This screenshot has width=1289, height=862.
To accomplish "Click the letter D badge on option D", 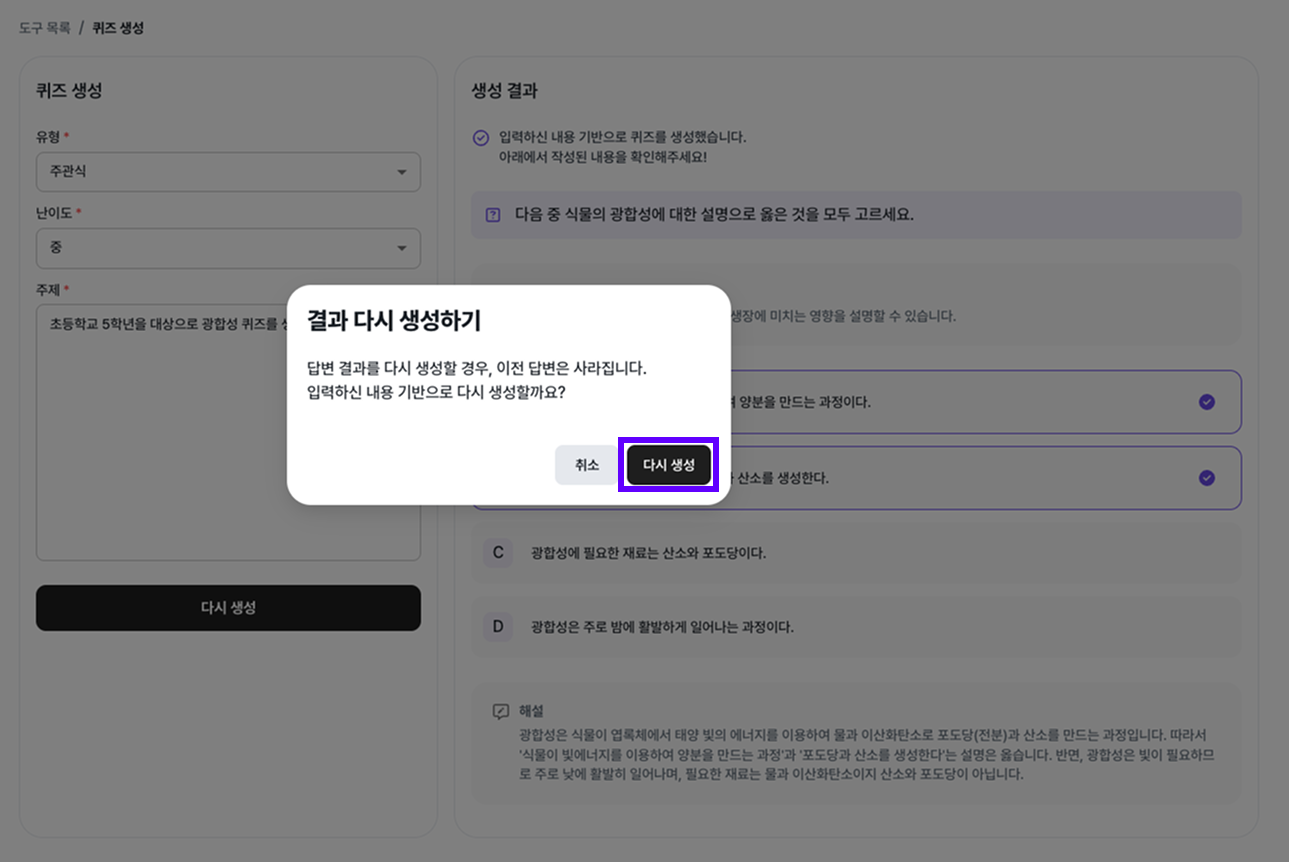I will pos(498,627).
